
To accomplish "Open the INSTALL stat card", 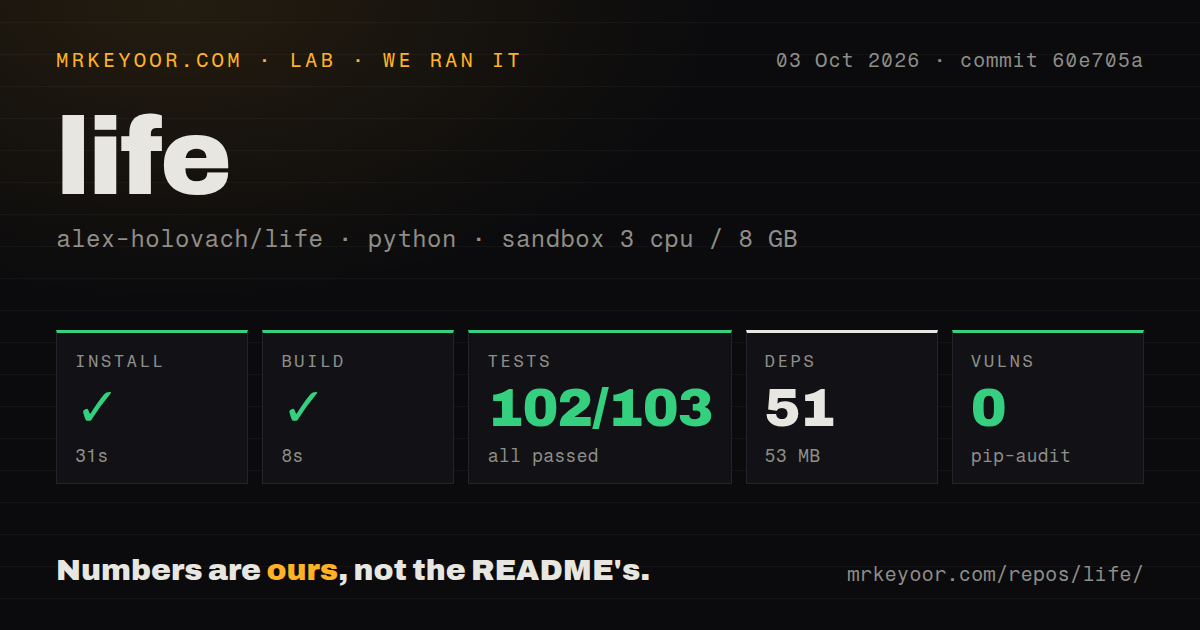I will click(x=152, y=407).
